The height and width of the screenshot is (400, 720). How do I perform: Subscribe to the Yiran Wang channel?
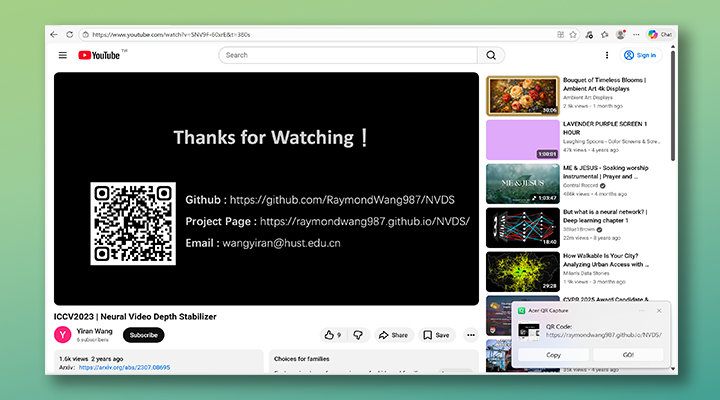click(x=143, y=335)
